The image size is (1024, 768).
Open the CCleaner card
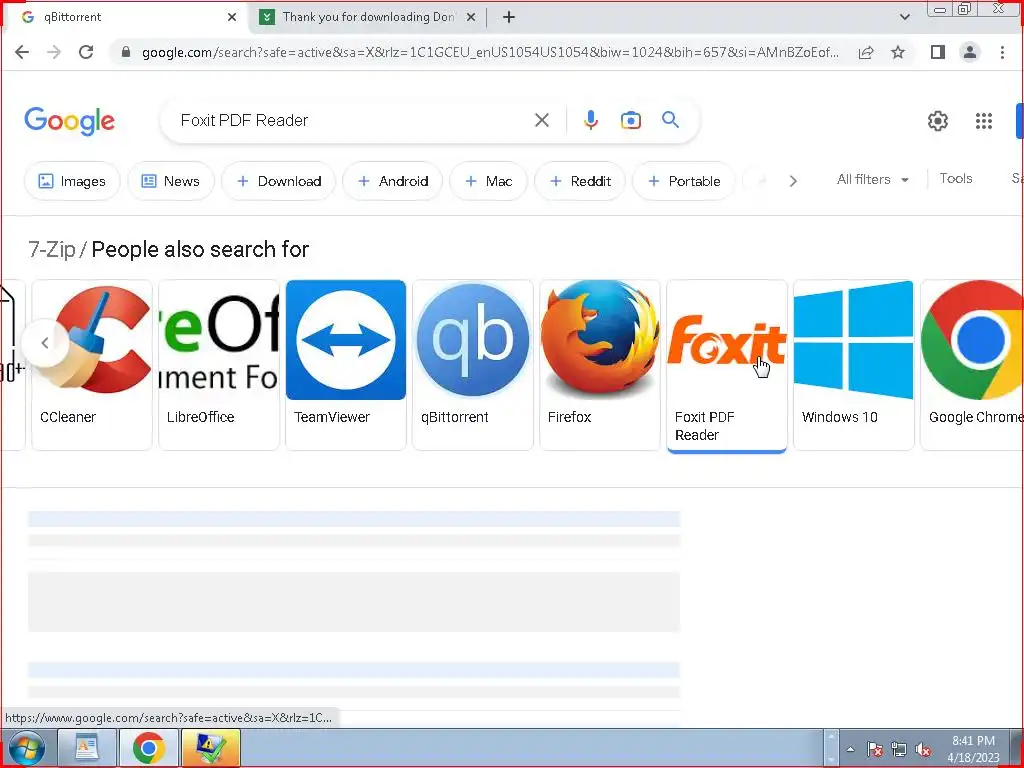click(92, 364)
